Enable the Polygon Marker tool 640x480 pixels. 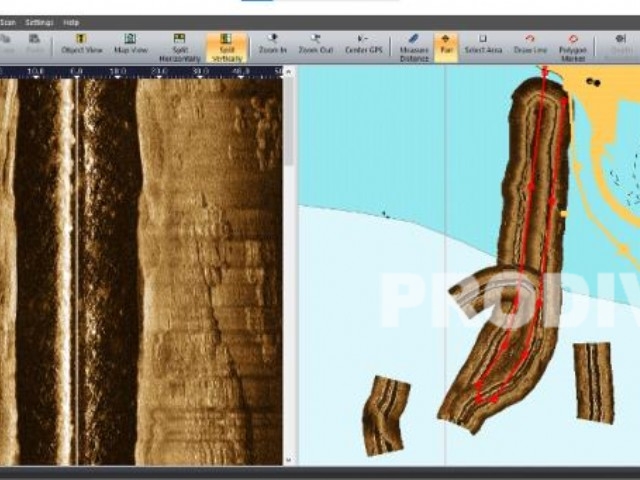pos(573,47)
